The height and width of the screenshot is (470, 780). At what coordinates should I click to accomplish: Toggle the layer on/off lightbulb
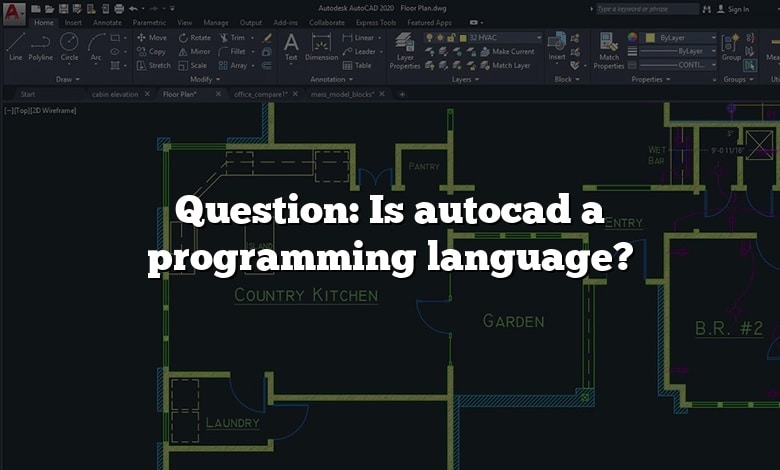pos(429,37)
